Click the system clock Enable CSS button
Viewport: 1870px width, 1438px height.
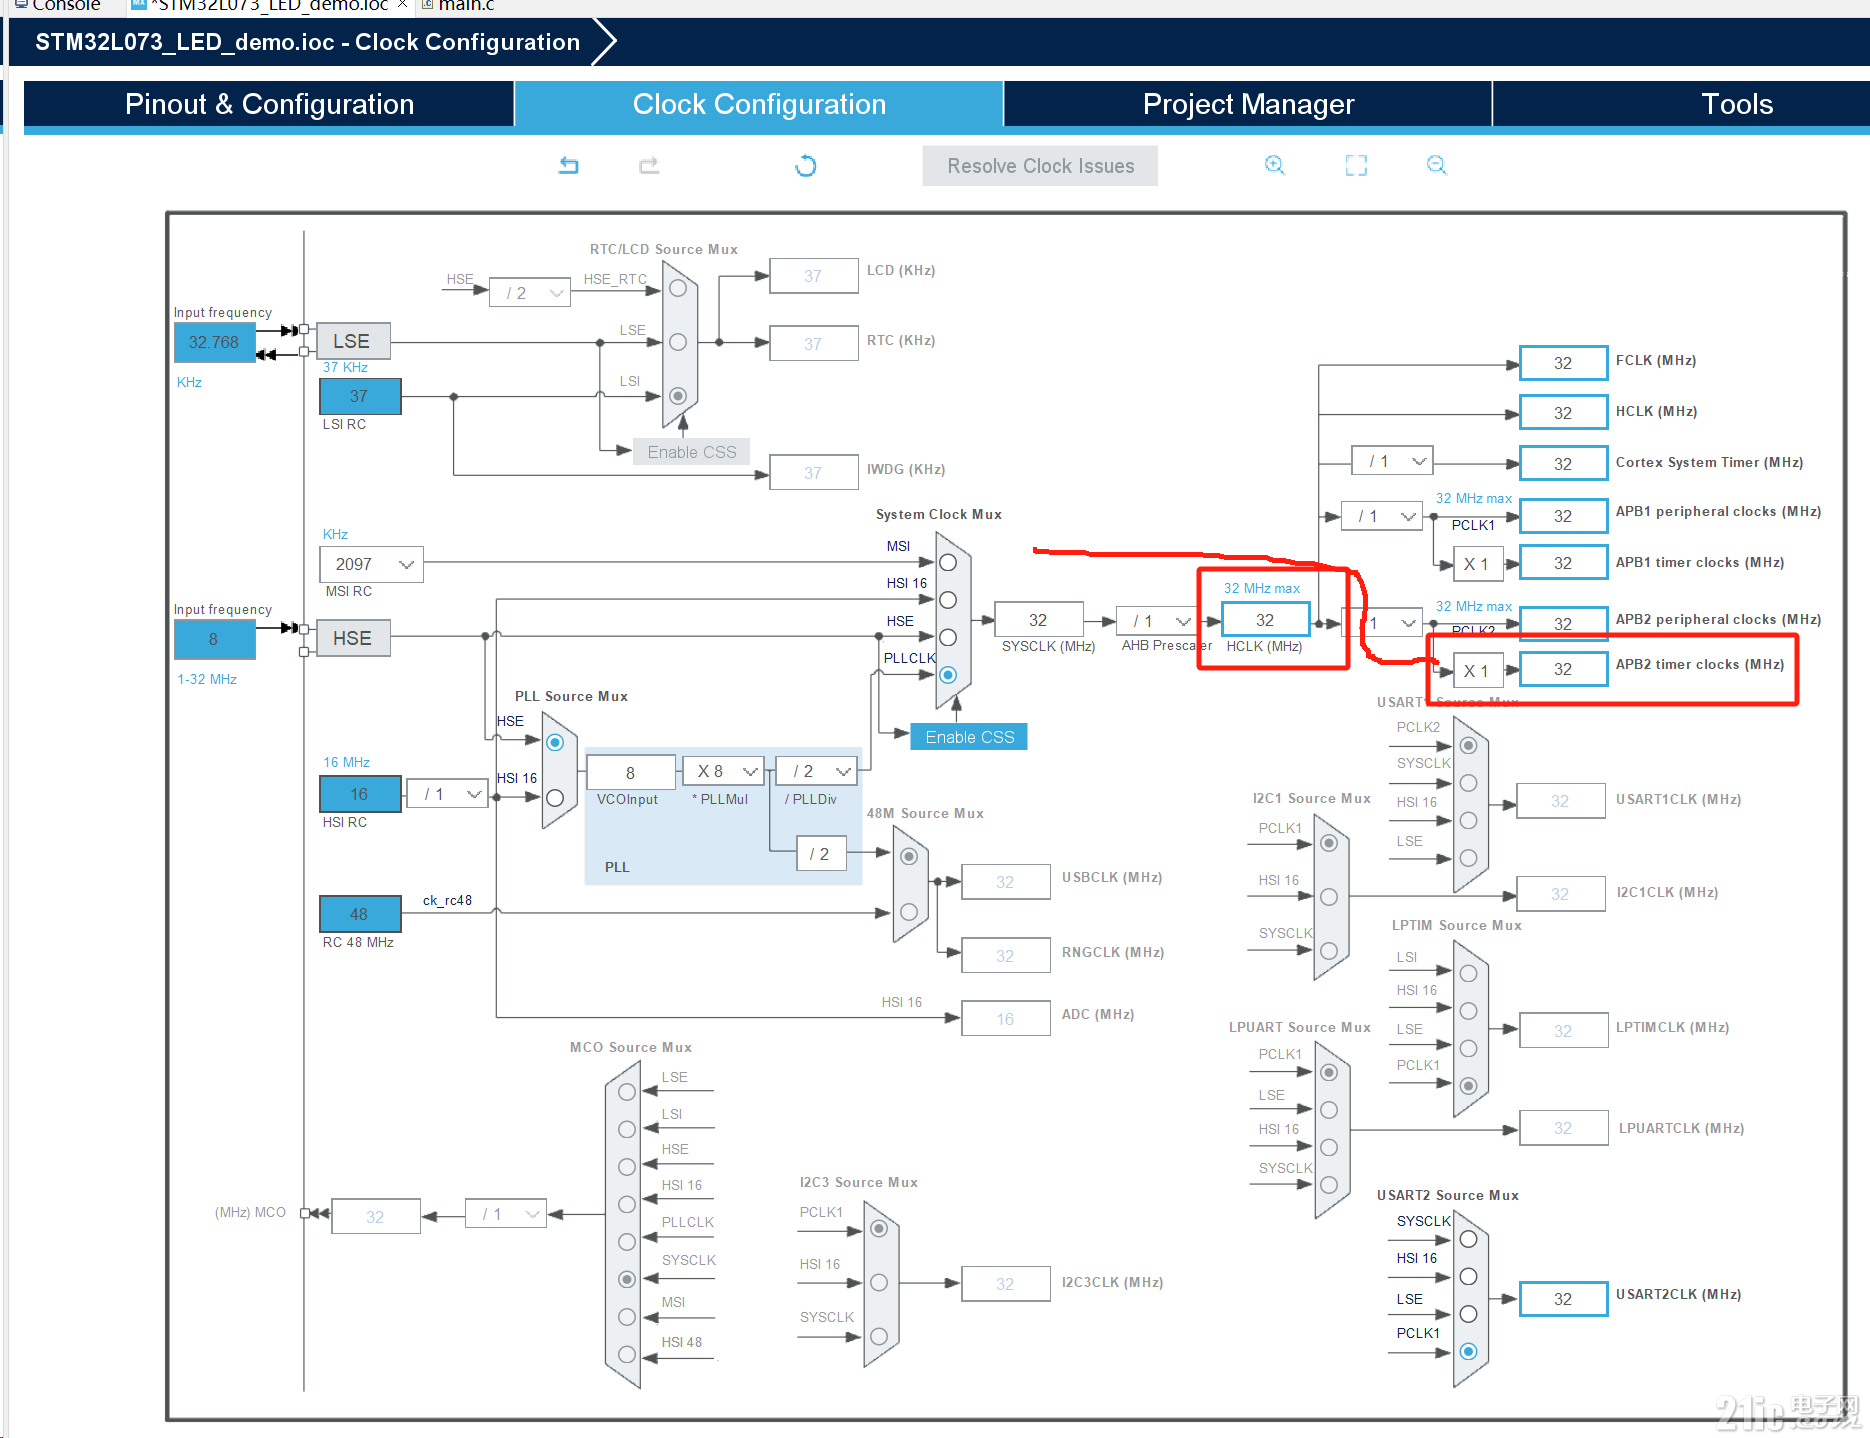pyautogui.click(x=969, y=737)
